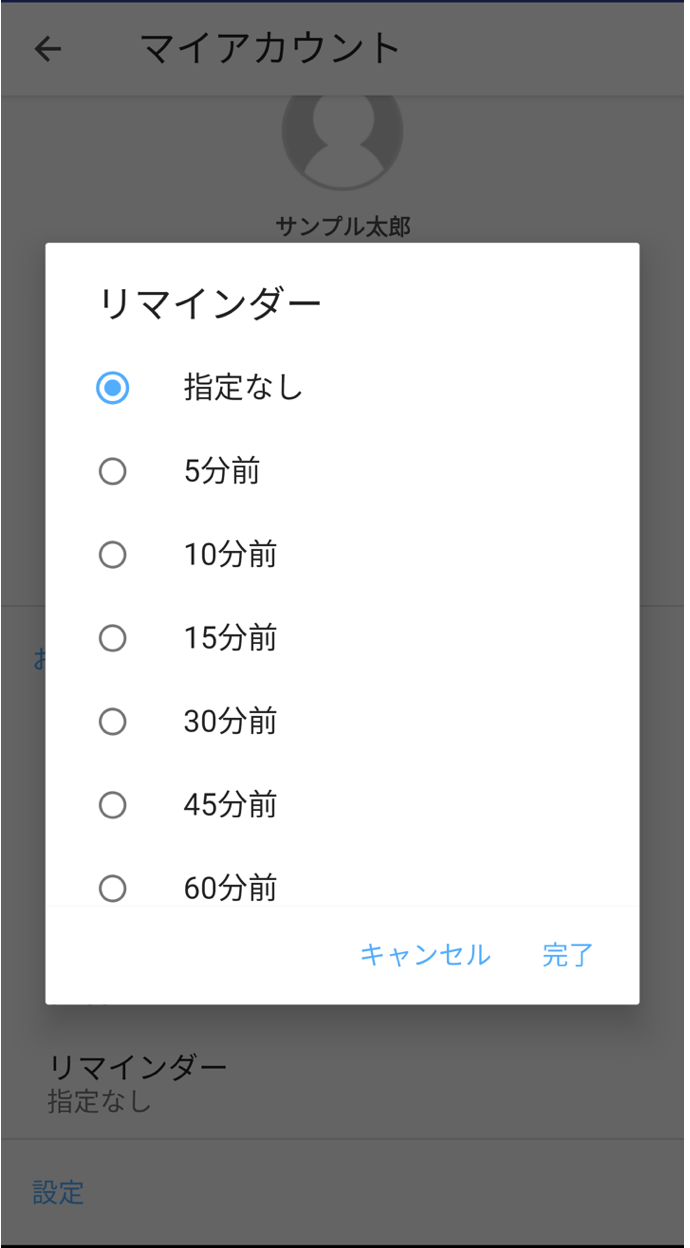Open the profile picture of サンプル太郎
Screen dimensions: 690x1248
click(x=343, y=138)
